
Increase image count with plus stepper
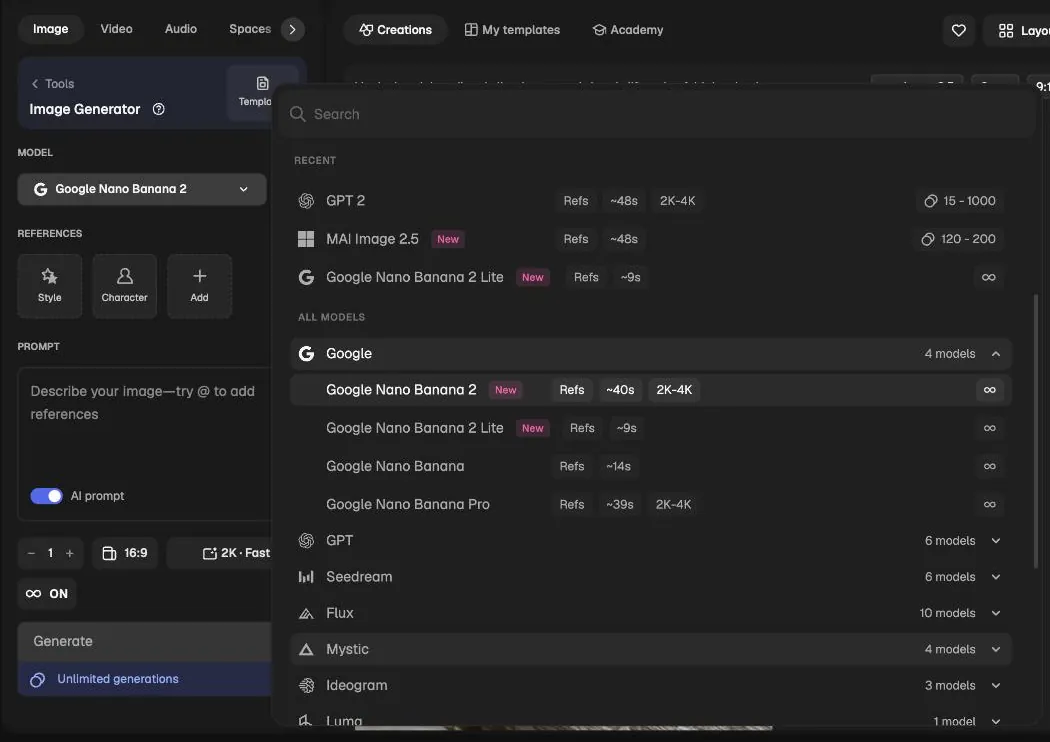70,553
